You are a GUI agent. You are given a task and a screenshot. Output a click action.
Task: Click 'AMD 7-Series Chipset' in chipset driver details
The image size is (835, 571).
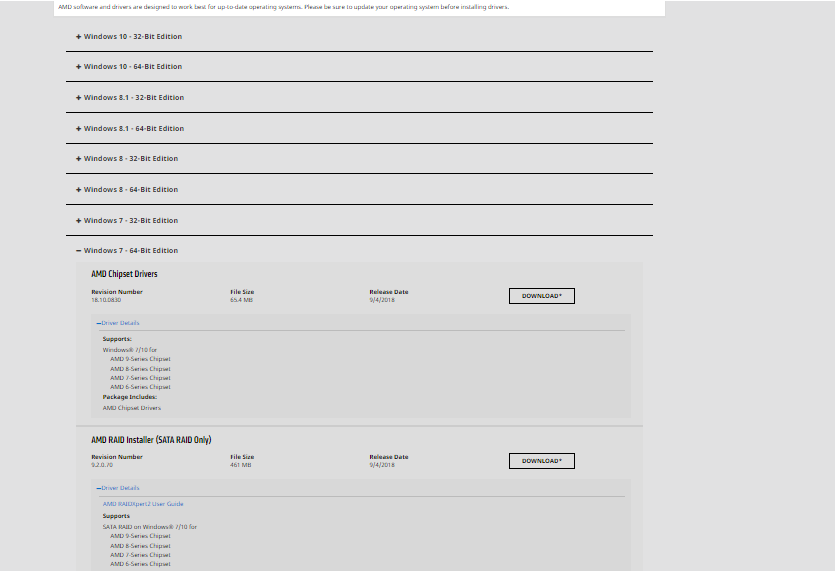pyautogui.click(x=141, y=378)
